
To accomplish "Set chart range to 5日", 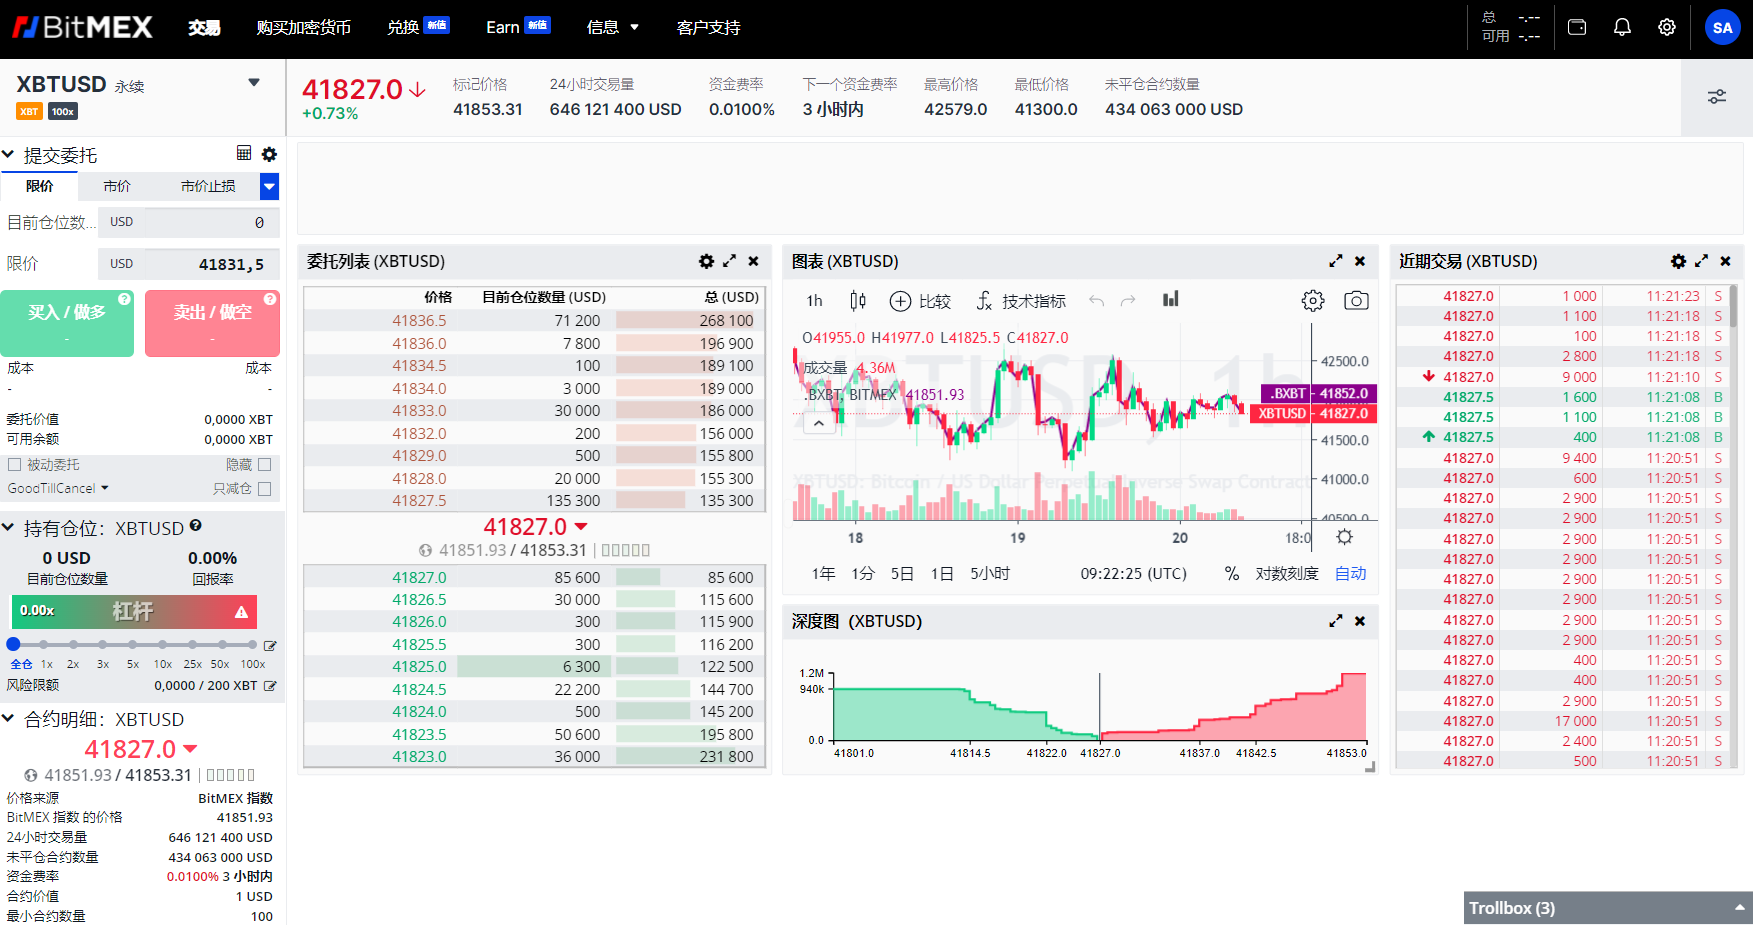I will point(902,574).
